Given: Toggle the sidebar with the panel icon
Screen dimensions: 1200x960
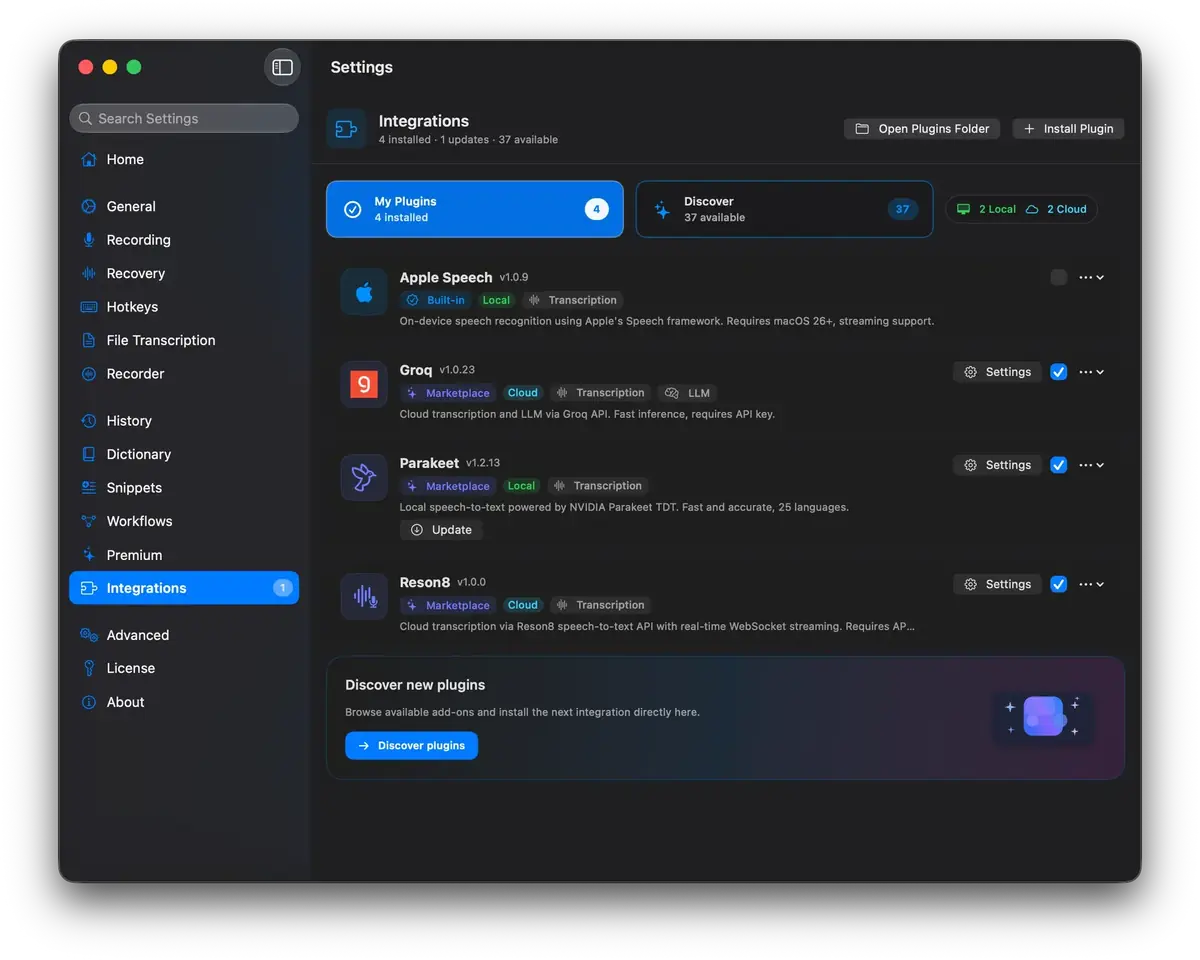Looking at the screenshot, I should coord(282,67).
